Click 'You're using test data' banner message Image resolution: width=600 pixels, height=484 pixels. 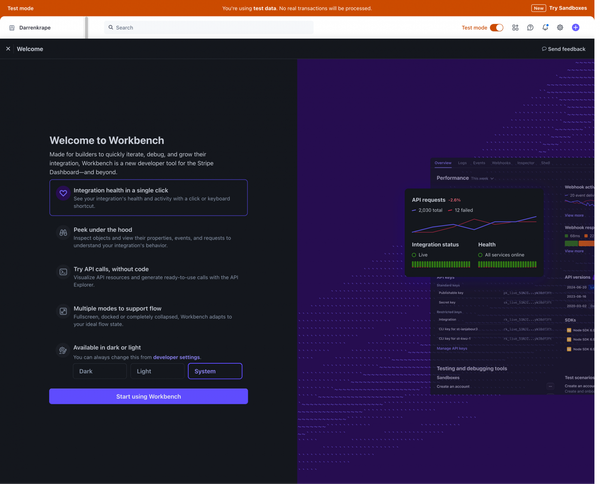point(297,8)
